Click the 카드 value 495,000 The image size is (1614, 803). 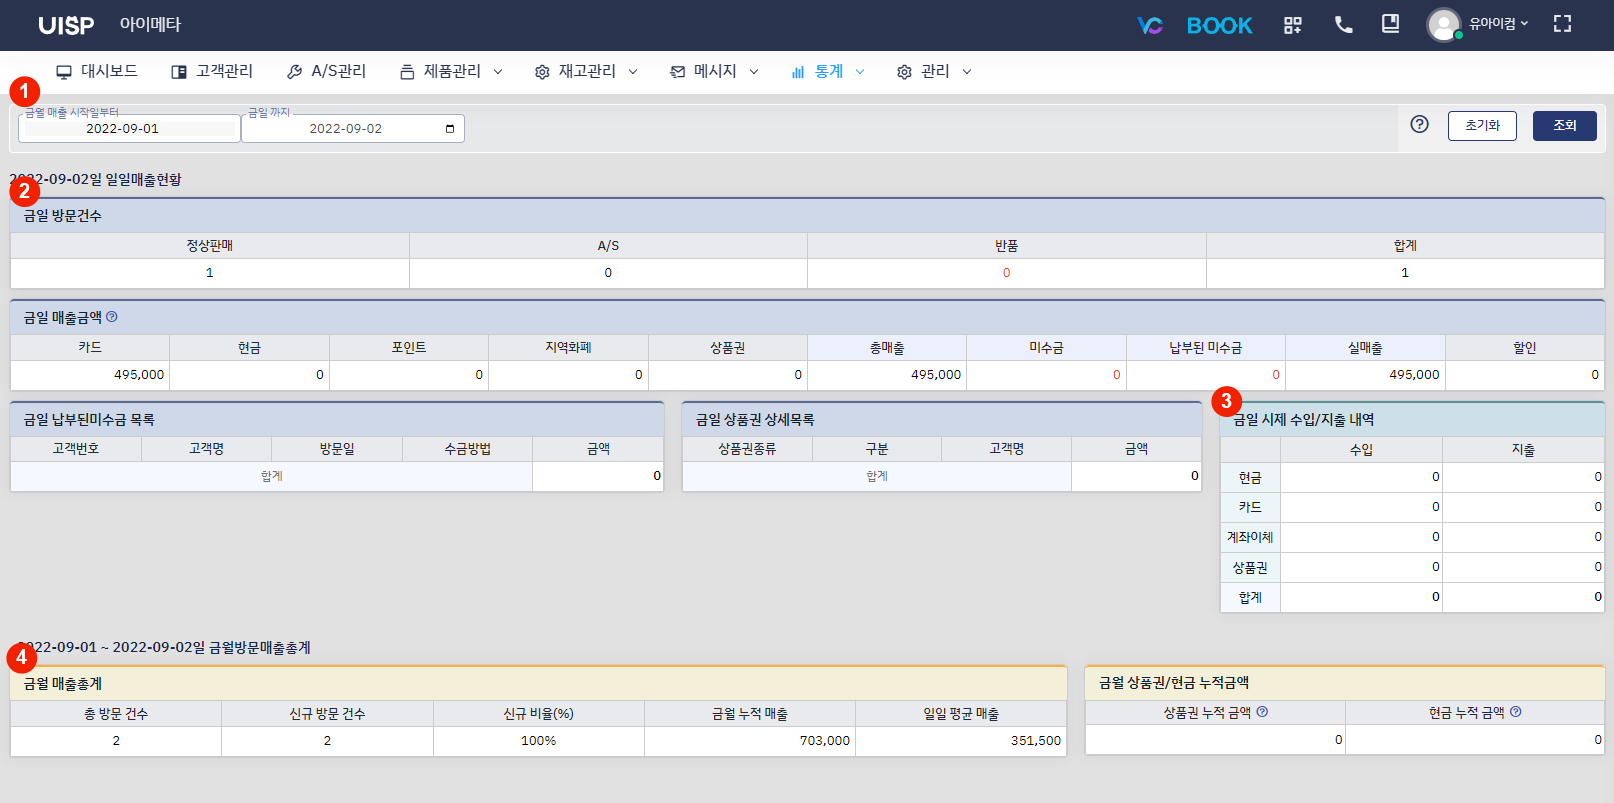tap(139, 375)
